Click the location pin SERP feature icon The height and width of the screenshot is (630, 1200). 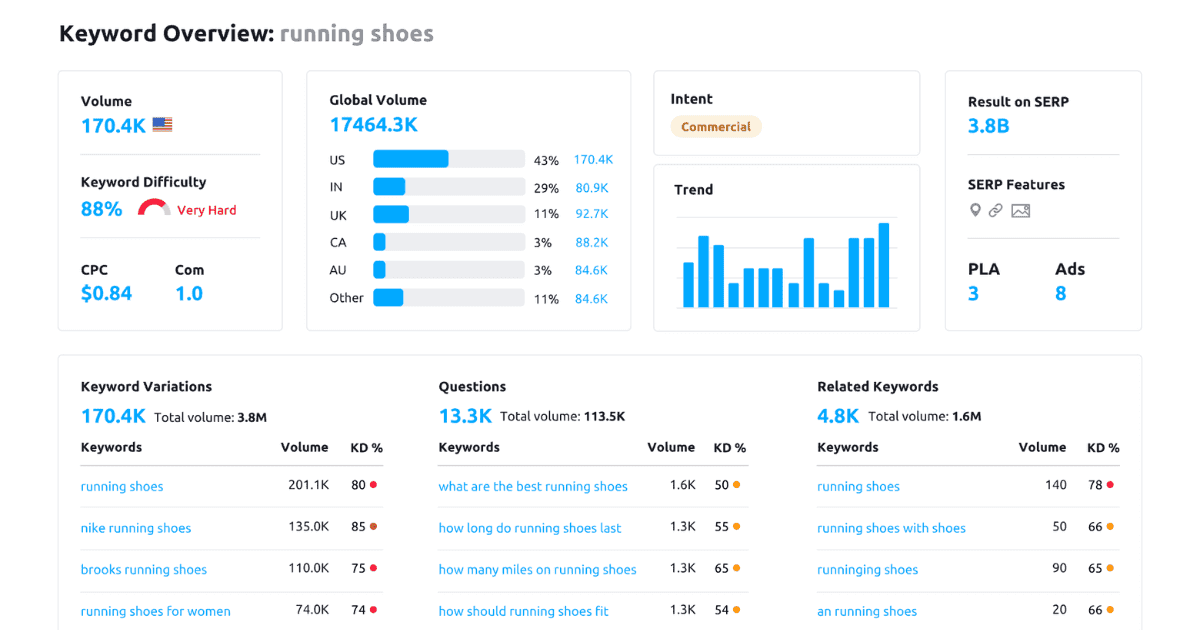975,211
